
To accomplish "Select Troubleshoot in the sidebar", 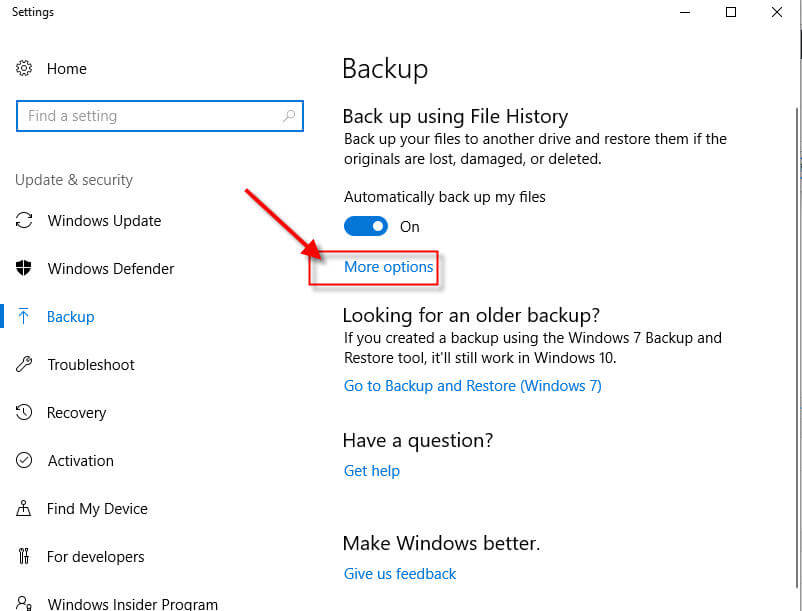I will pyautogui.click(x=91, y=365).
